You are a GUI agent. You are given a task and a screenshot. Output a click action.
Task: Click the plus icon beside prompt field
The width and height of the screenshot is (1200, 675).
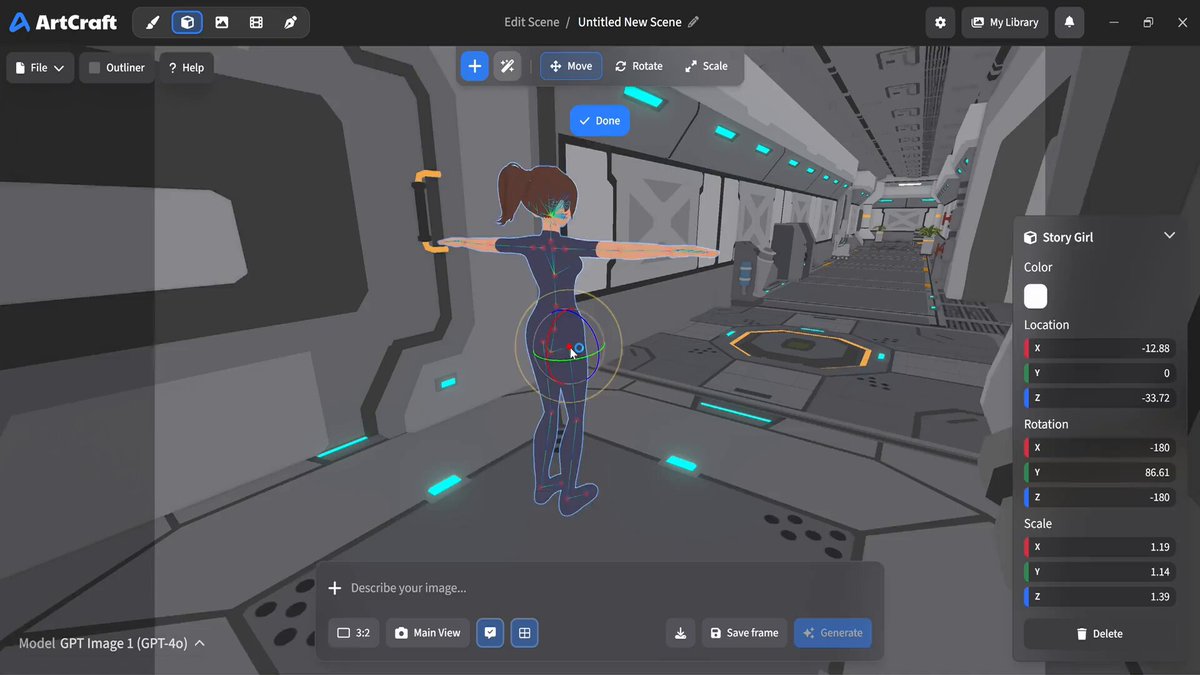click(335, 588)
